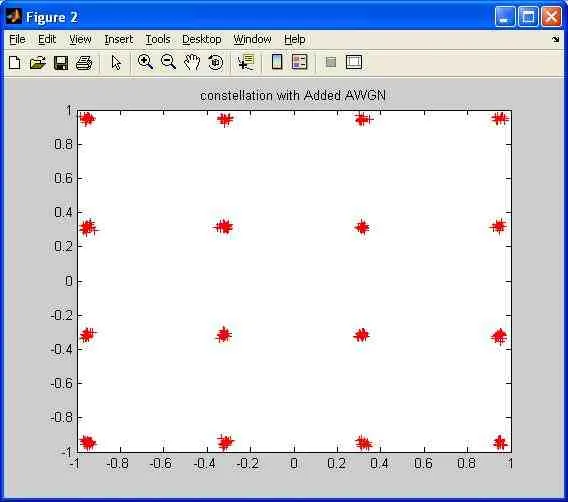Select the Pan hand tool
This screenshot has height=502, width=568.
coord(192,62)
